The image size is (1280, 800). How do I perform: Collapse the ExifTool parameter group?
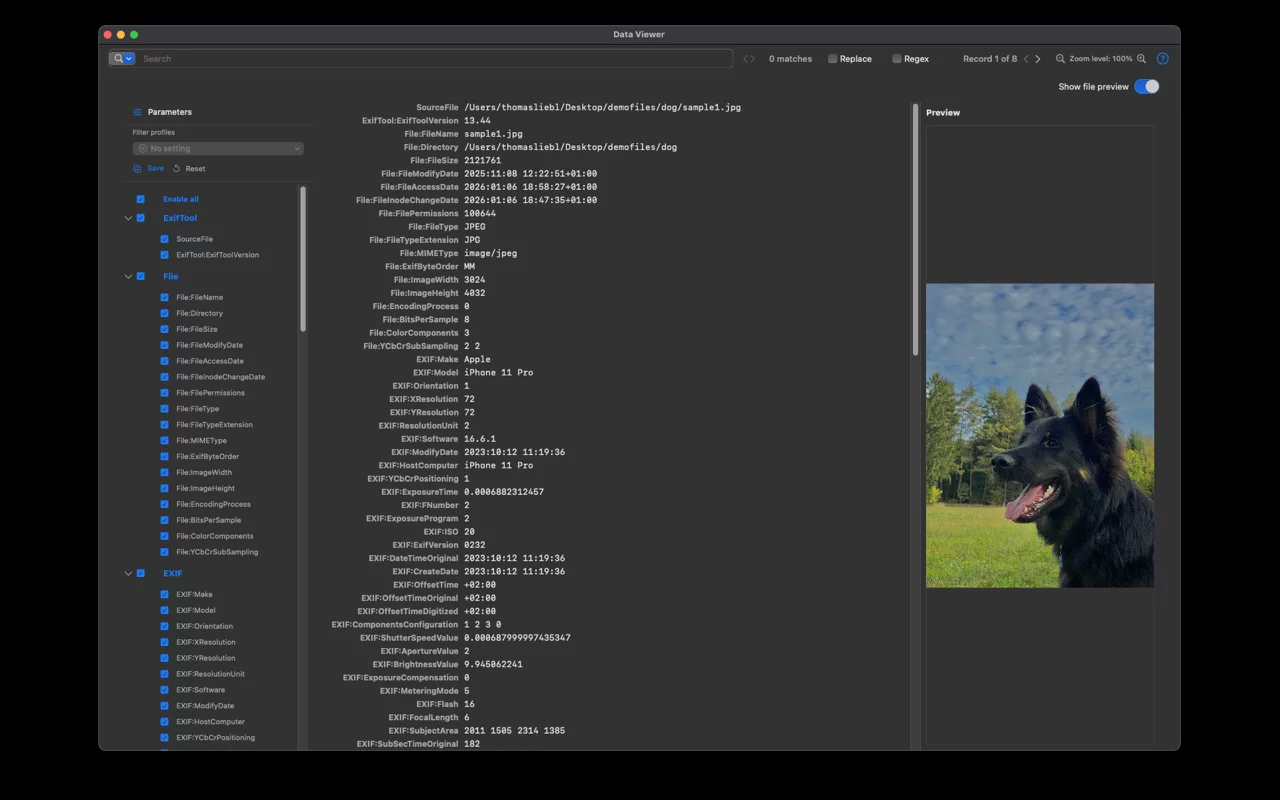click(128, 218)
